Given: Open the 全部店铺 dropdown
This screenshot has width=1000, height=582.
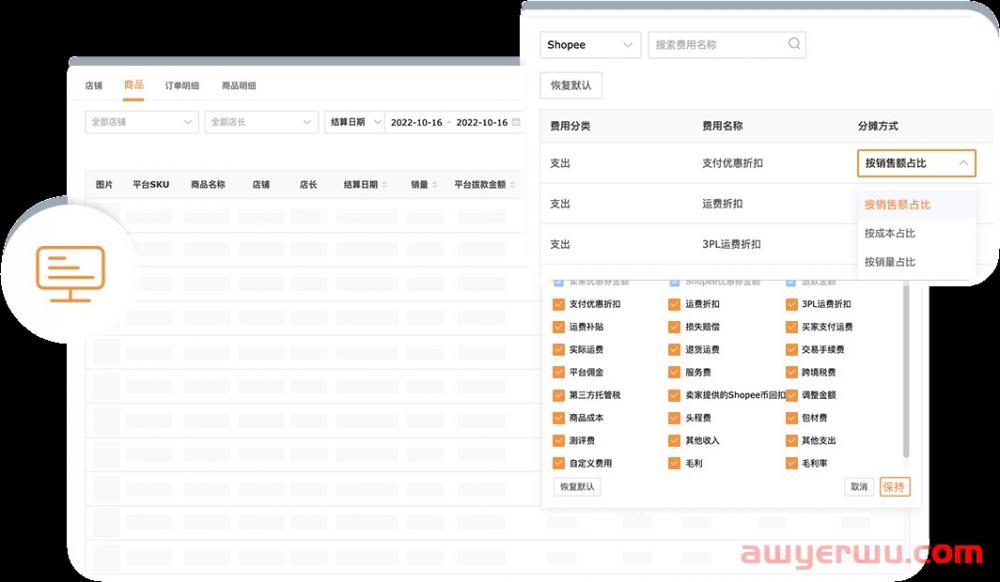Looking at the screenshot, I should (140, 121).
